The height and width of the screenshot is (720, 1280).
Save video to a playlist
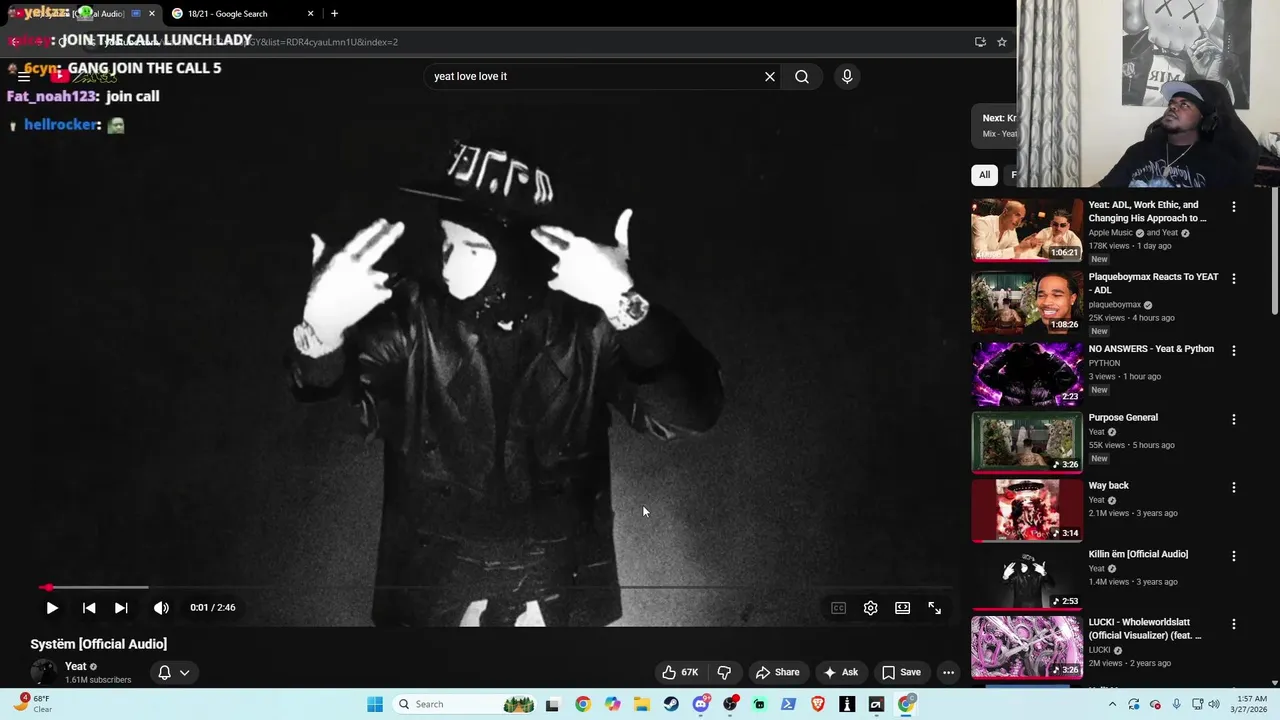point(901,672)
